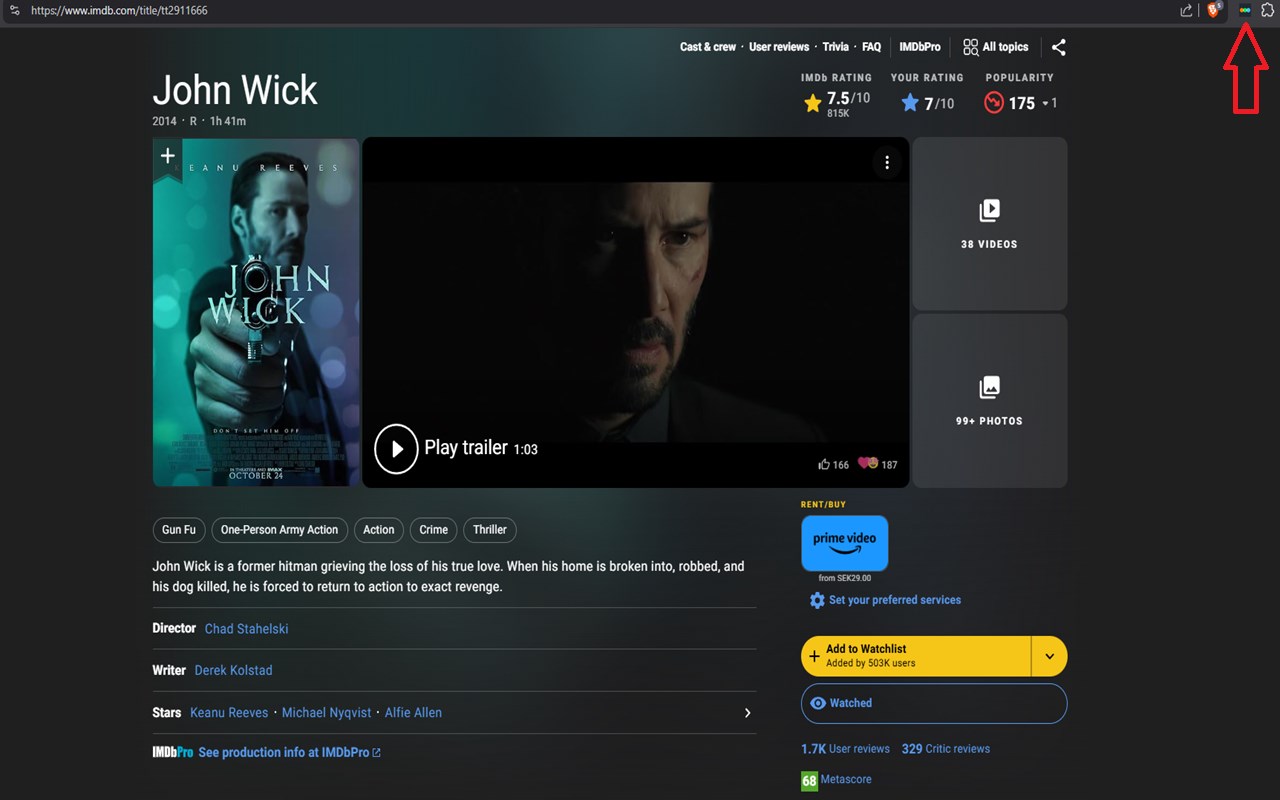Click the Add to Watchlist button

click(x=916, y=656)
